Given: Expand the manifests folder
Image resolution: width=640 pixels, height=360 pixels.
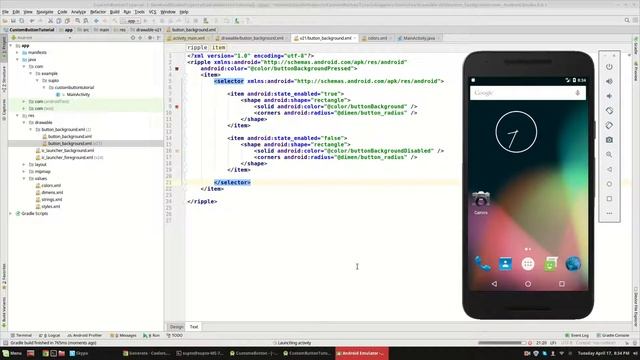Looking at the screenshot, I should pos(18,53).
